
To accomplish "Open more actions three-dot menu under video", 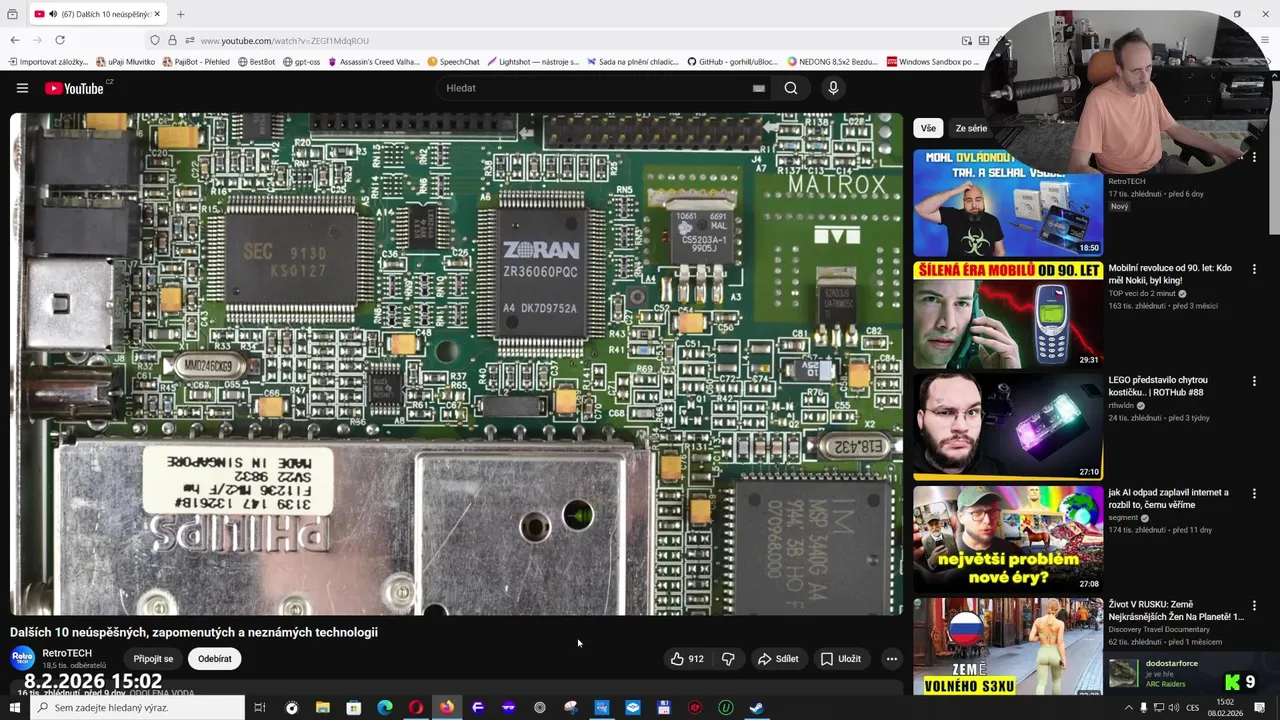I will 891,659.
